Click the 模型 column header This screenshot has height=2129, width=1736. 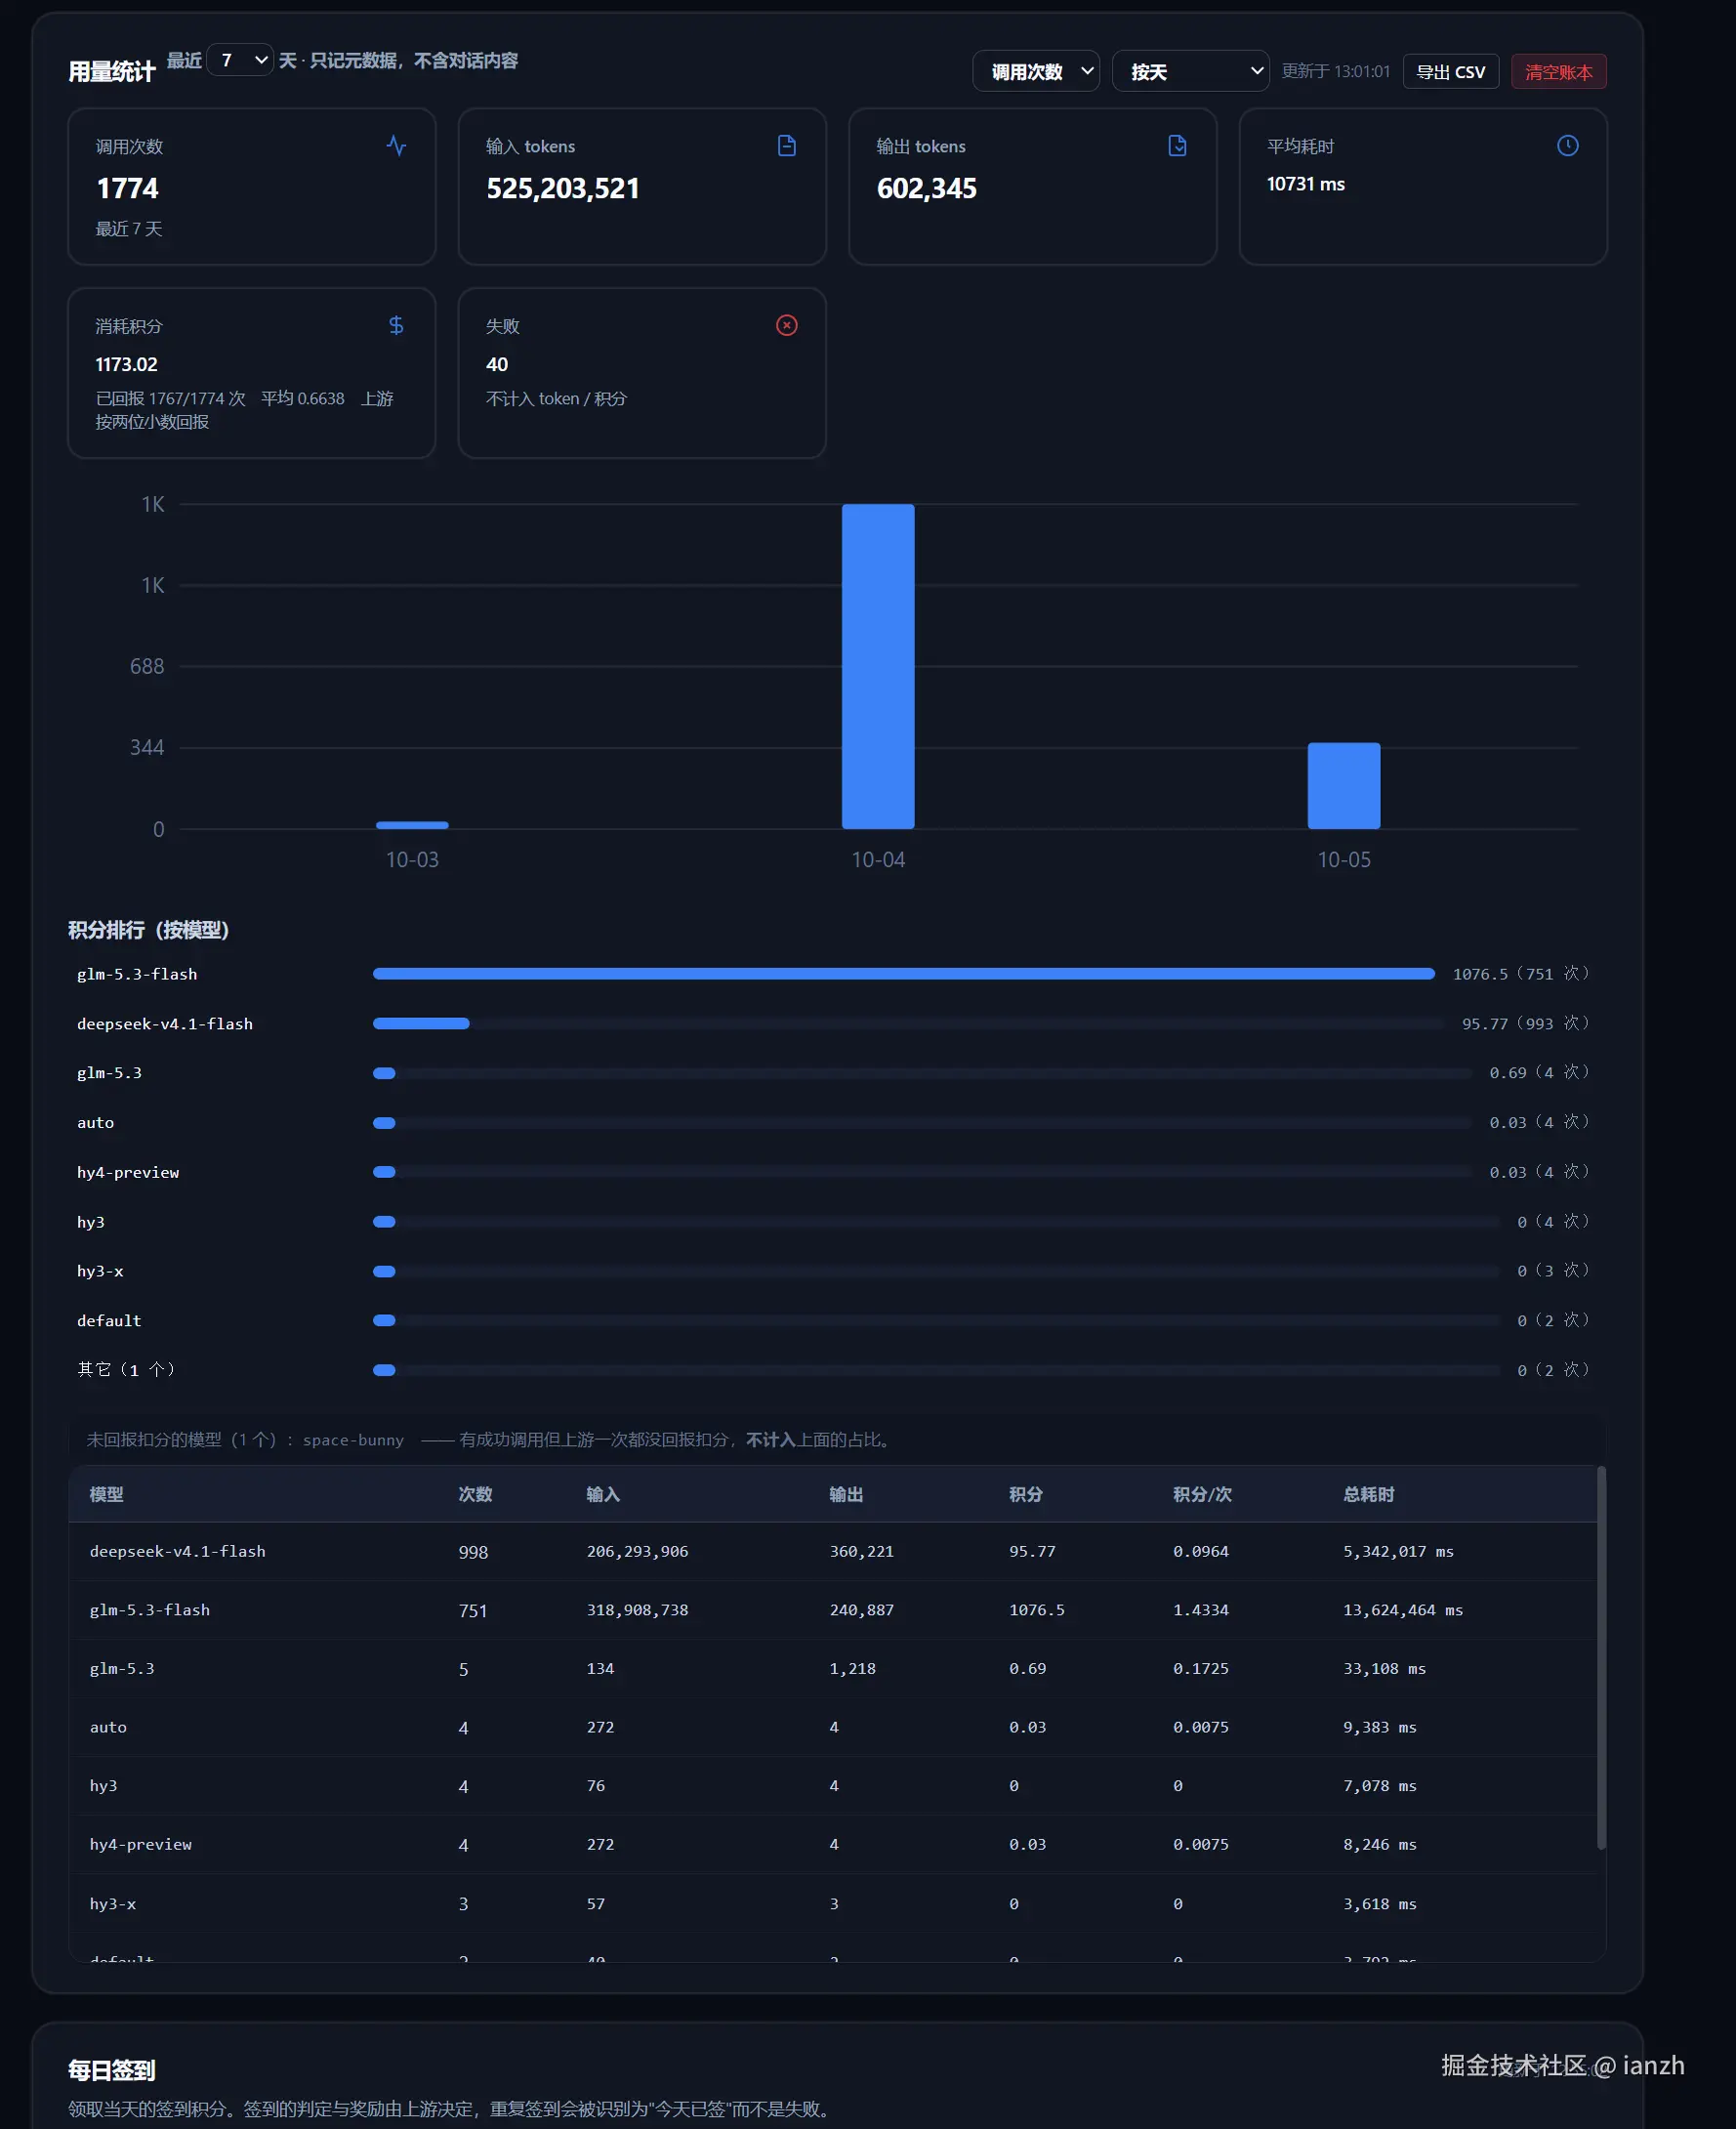pyautogui.click(x=107, y=1494)
